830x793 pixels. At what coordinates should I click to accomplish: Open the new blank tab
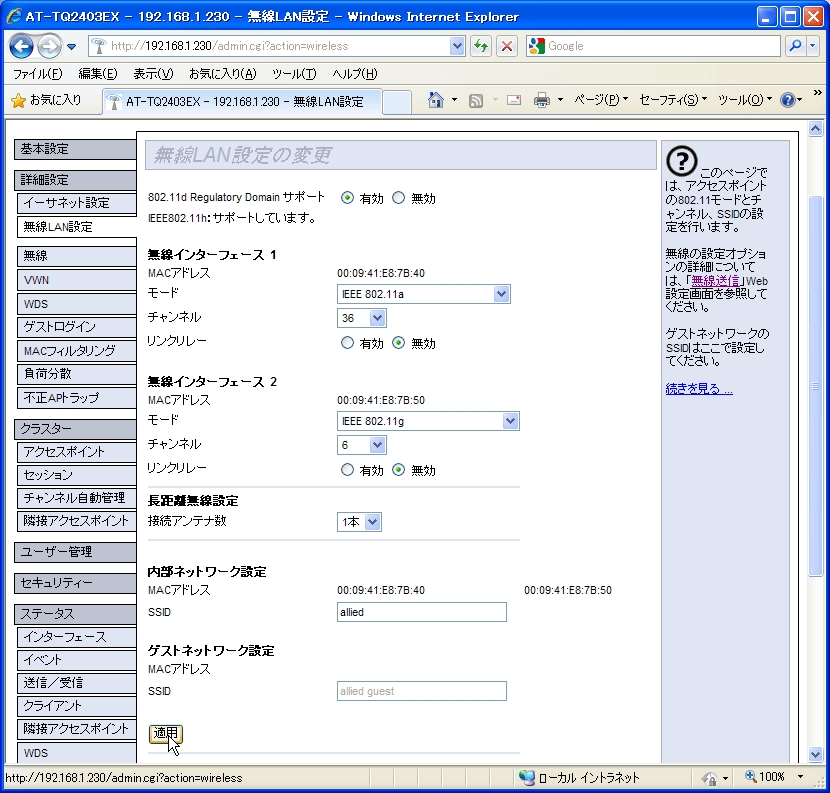coord(396,102)
